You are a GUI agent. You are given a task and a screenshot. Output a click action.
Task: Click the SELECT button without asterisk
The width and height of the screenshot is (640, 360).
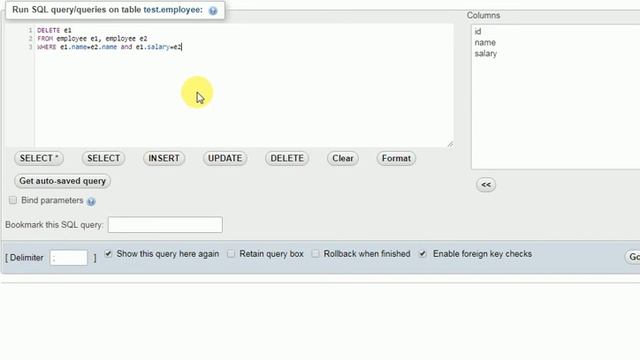[103, 158]
